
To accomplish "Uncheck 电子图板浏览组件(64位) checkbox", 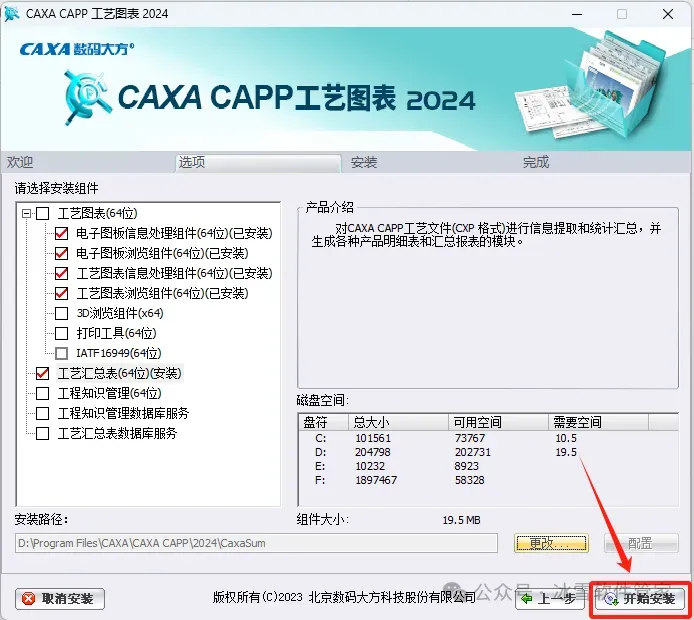I will coord(62,253).
